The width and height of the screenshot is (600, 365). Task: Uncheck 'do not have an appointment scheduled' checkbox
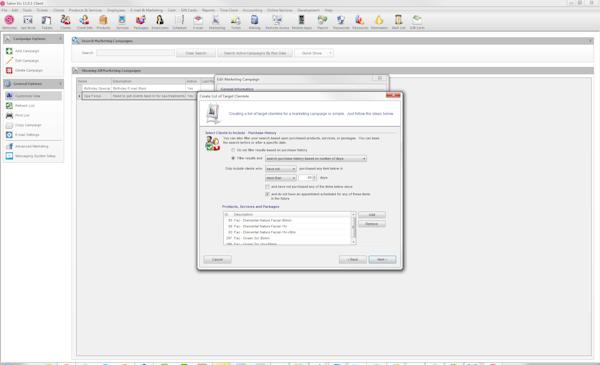pyautogui.click(x=267, y=194)
